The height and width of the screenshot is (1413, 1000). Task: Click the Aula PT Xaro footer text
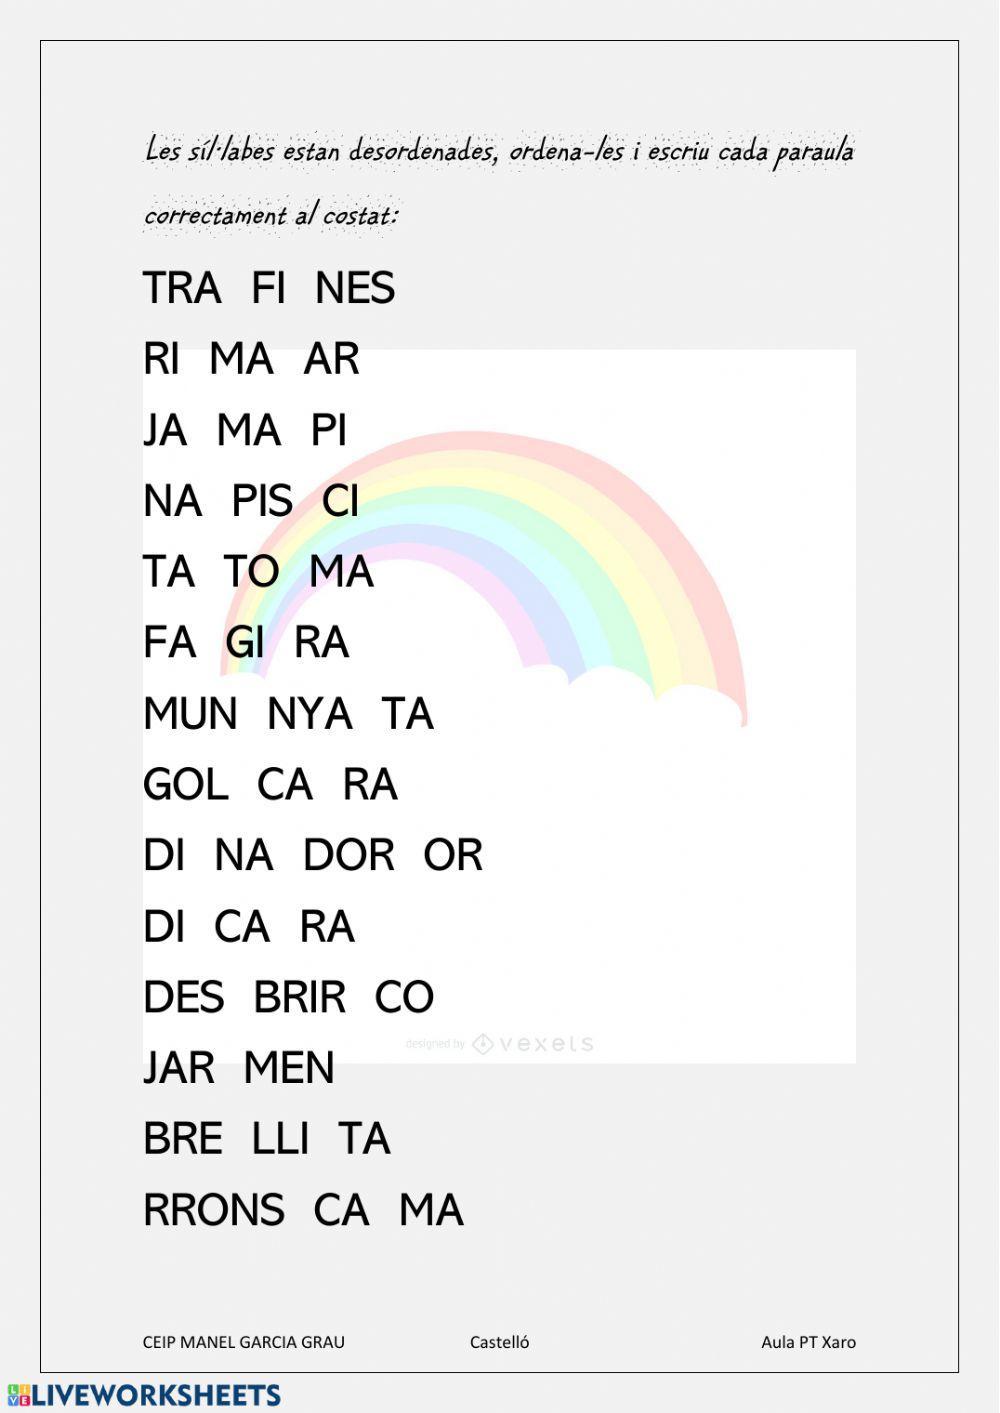tap(808, 1342)
